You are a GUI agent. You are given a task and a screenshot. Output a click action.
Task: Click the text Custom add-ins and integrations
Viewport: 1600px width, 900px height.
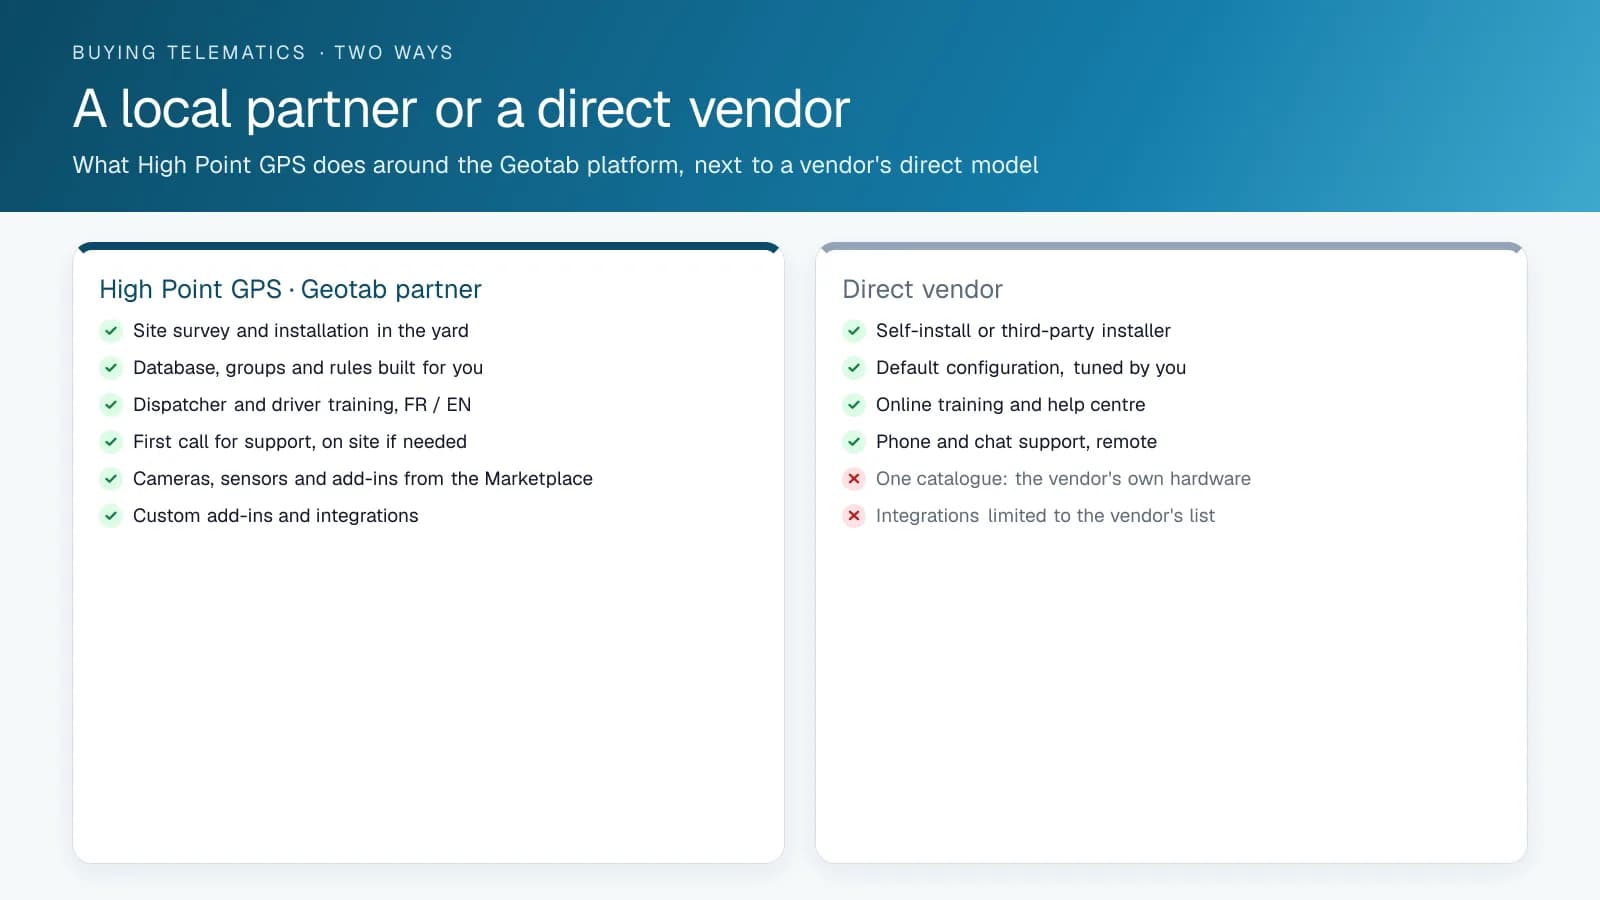[x=276, y=516]
